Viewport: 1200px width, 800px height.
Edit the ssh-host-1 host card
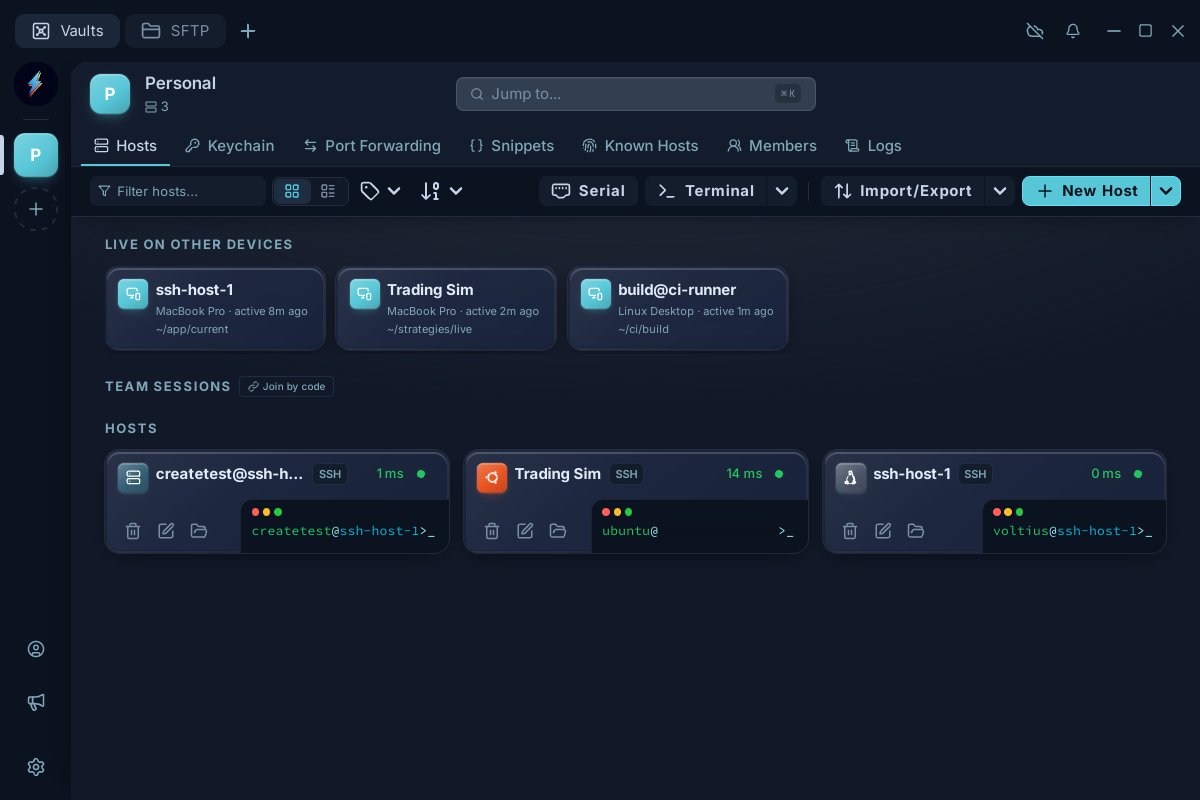click(883, 531)
